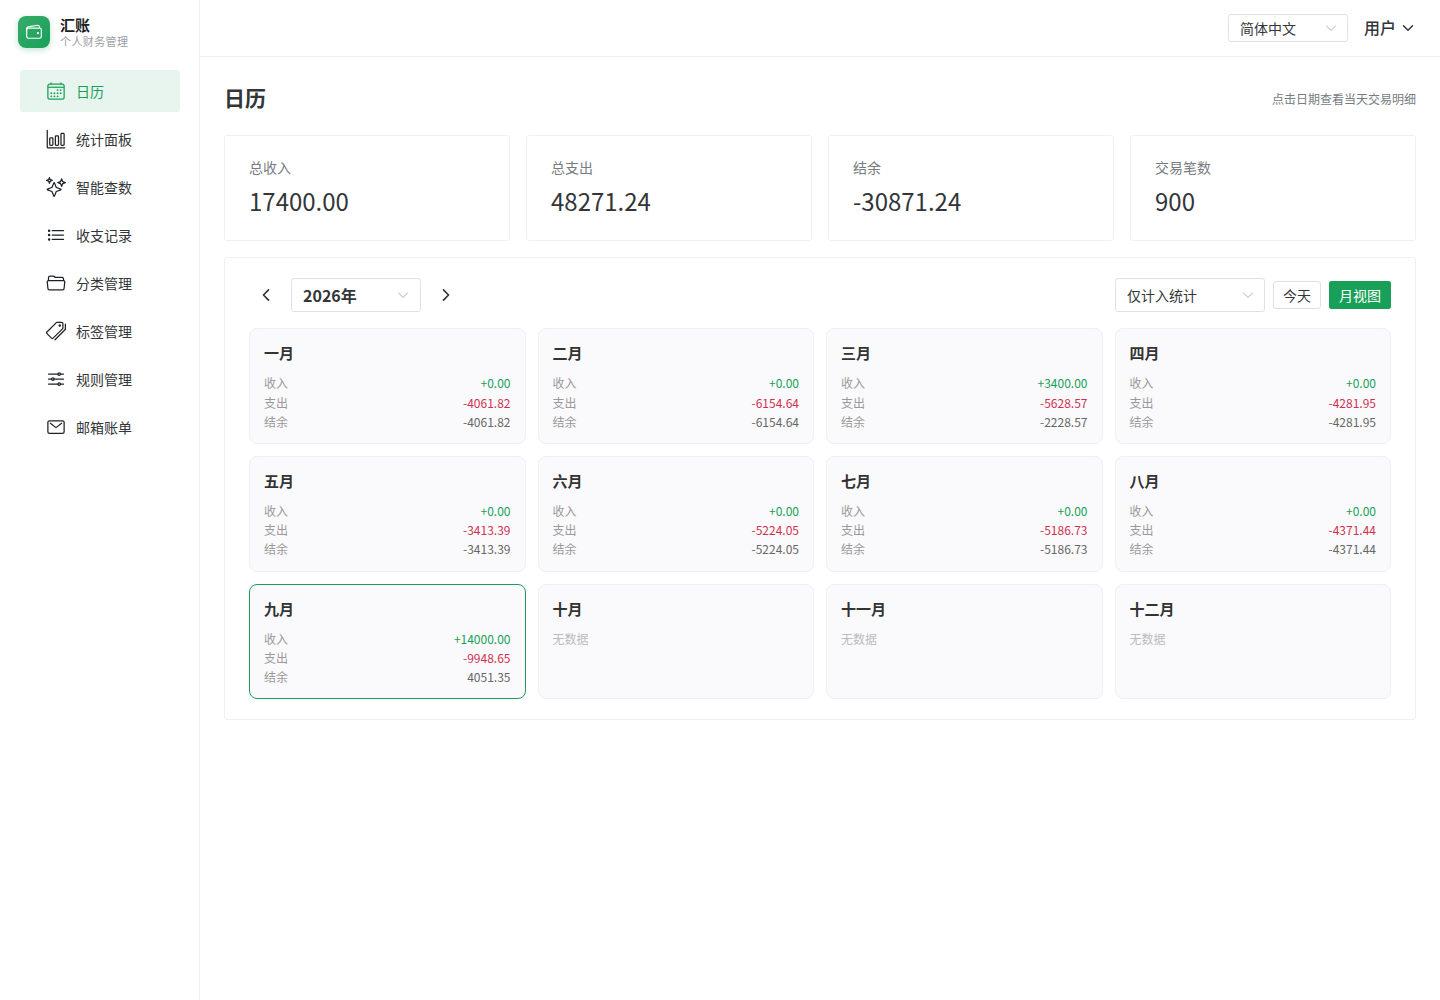Open 收支记录 from the sidebar

pyautogui.click(x=100, y=236)
